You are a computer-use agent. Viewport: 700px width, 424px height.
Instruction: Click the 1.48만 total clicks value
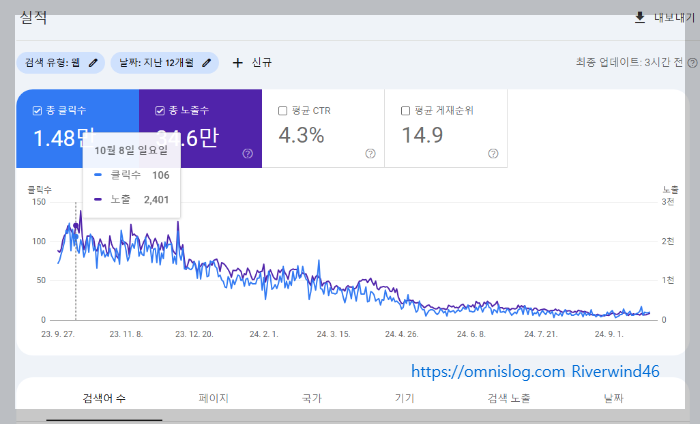point(64,137)
